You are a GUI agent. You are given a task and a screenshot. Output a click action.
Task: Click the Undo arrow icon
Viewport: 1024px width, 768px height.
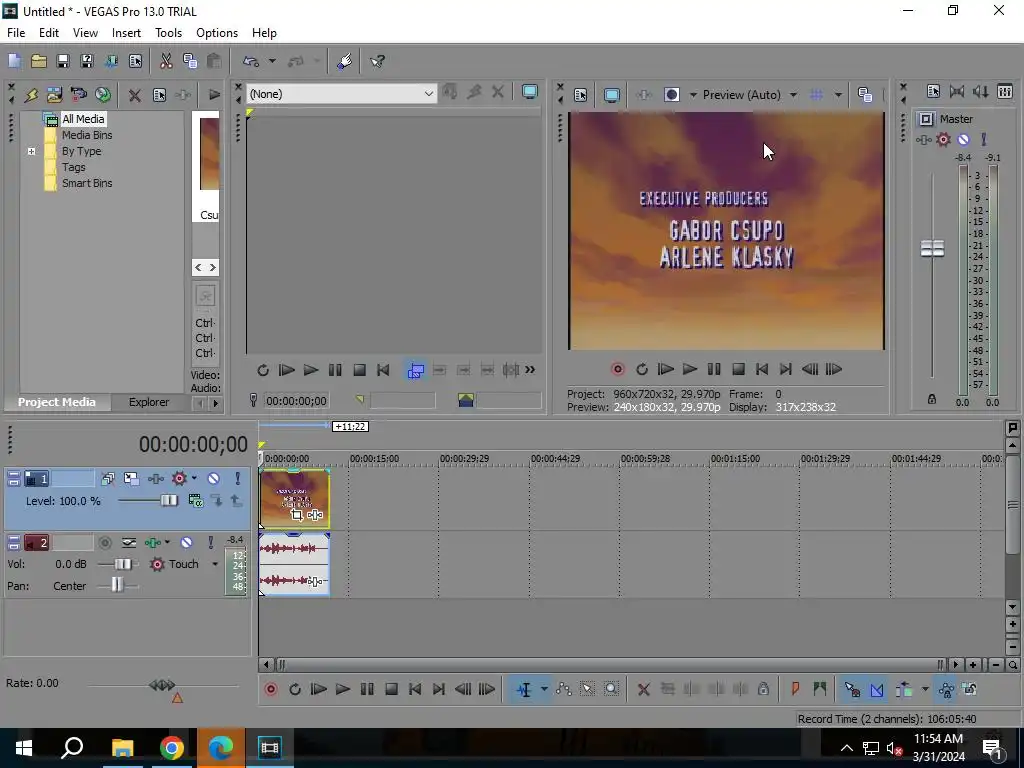coord(251,61)
